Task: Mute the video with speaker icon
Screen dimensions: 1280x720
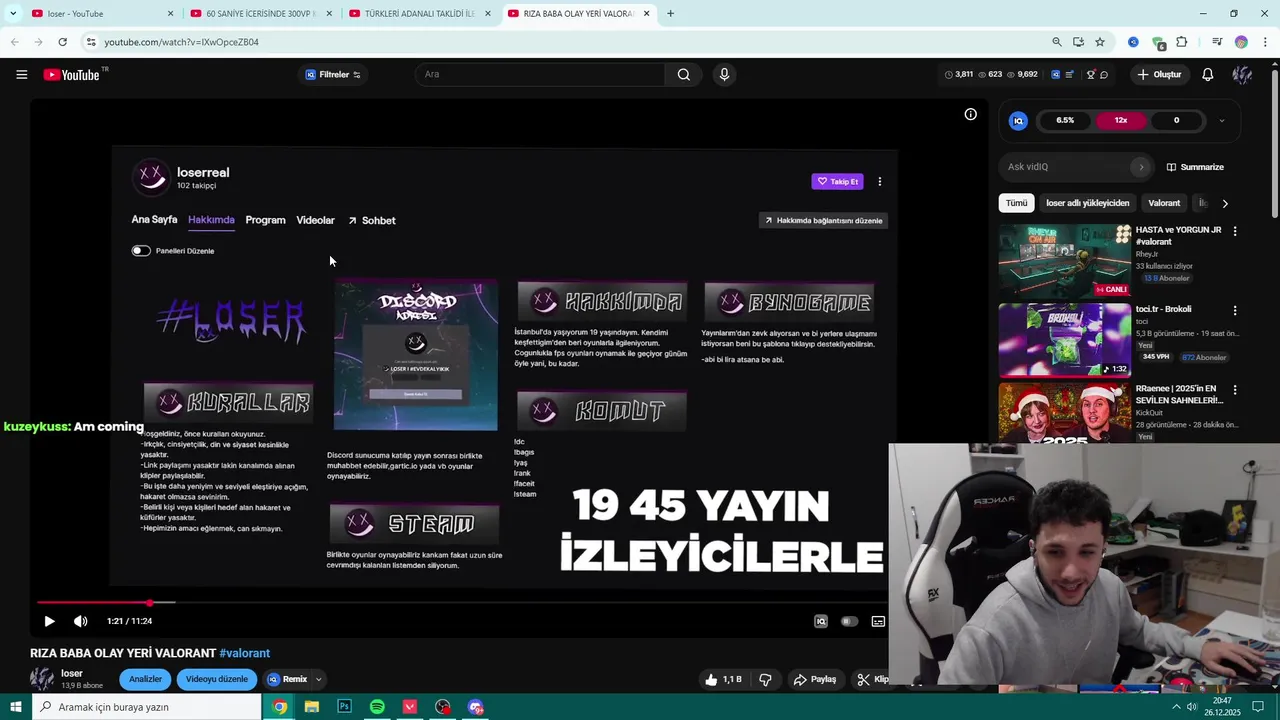Action: pos(81,621)
